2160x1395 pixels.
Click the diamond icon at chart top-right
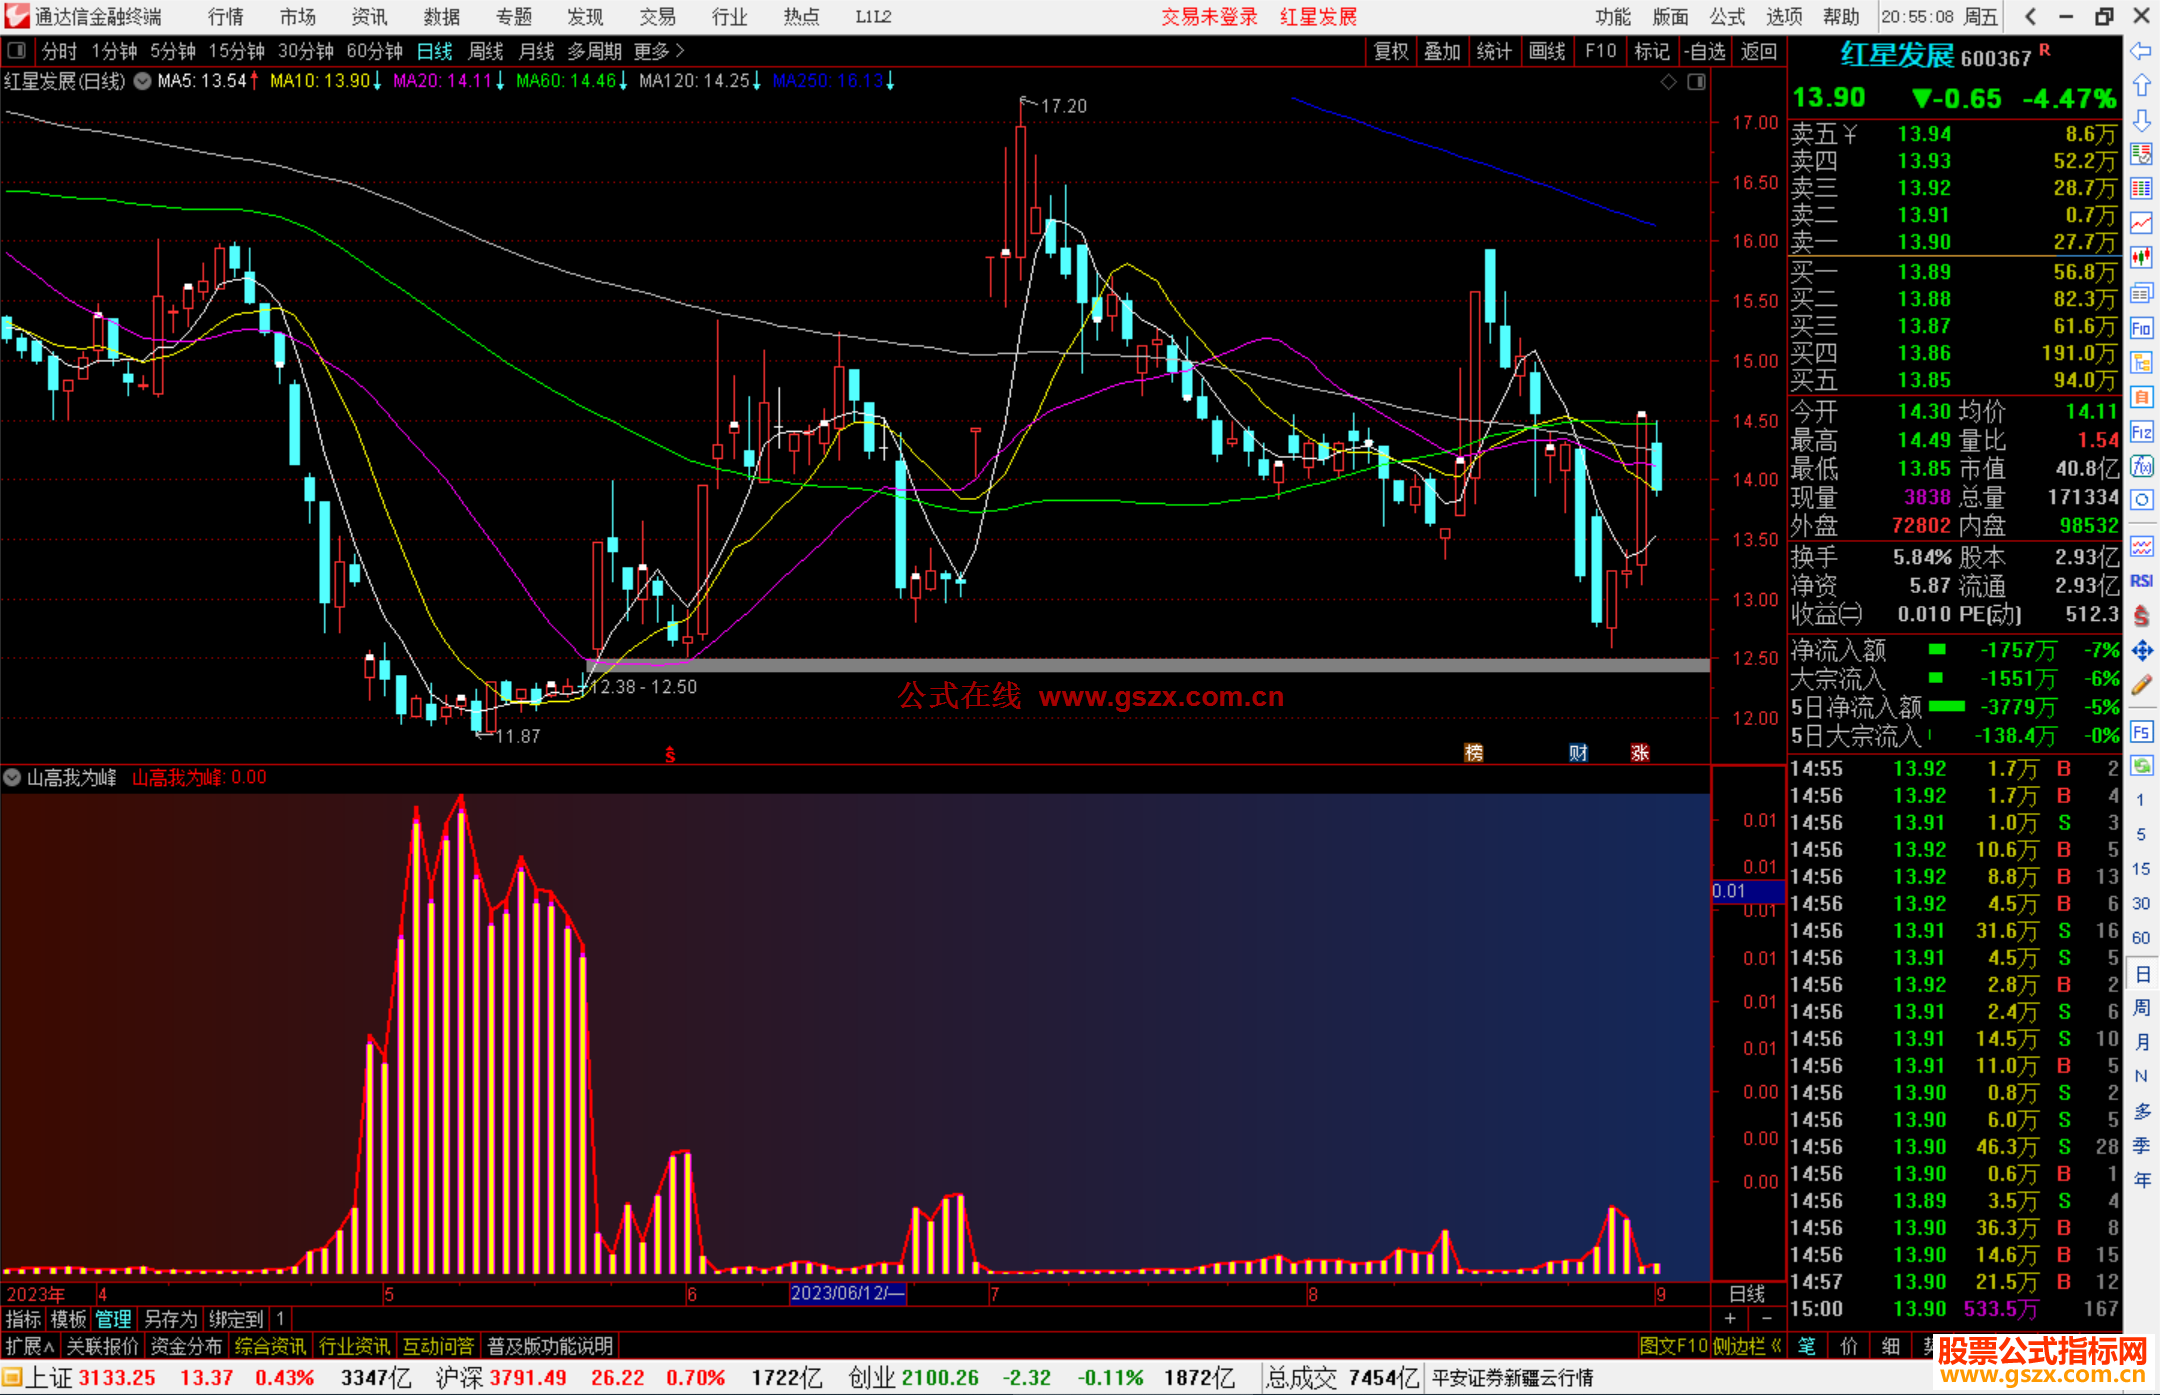pos(1668,82)
